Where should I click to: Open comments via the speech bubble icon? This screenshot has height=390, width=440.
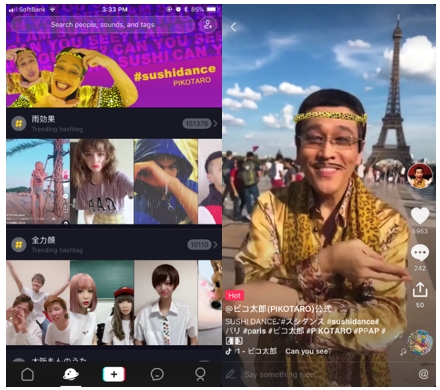coord(420,253)
